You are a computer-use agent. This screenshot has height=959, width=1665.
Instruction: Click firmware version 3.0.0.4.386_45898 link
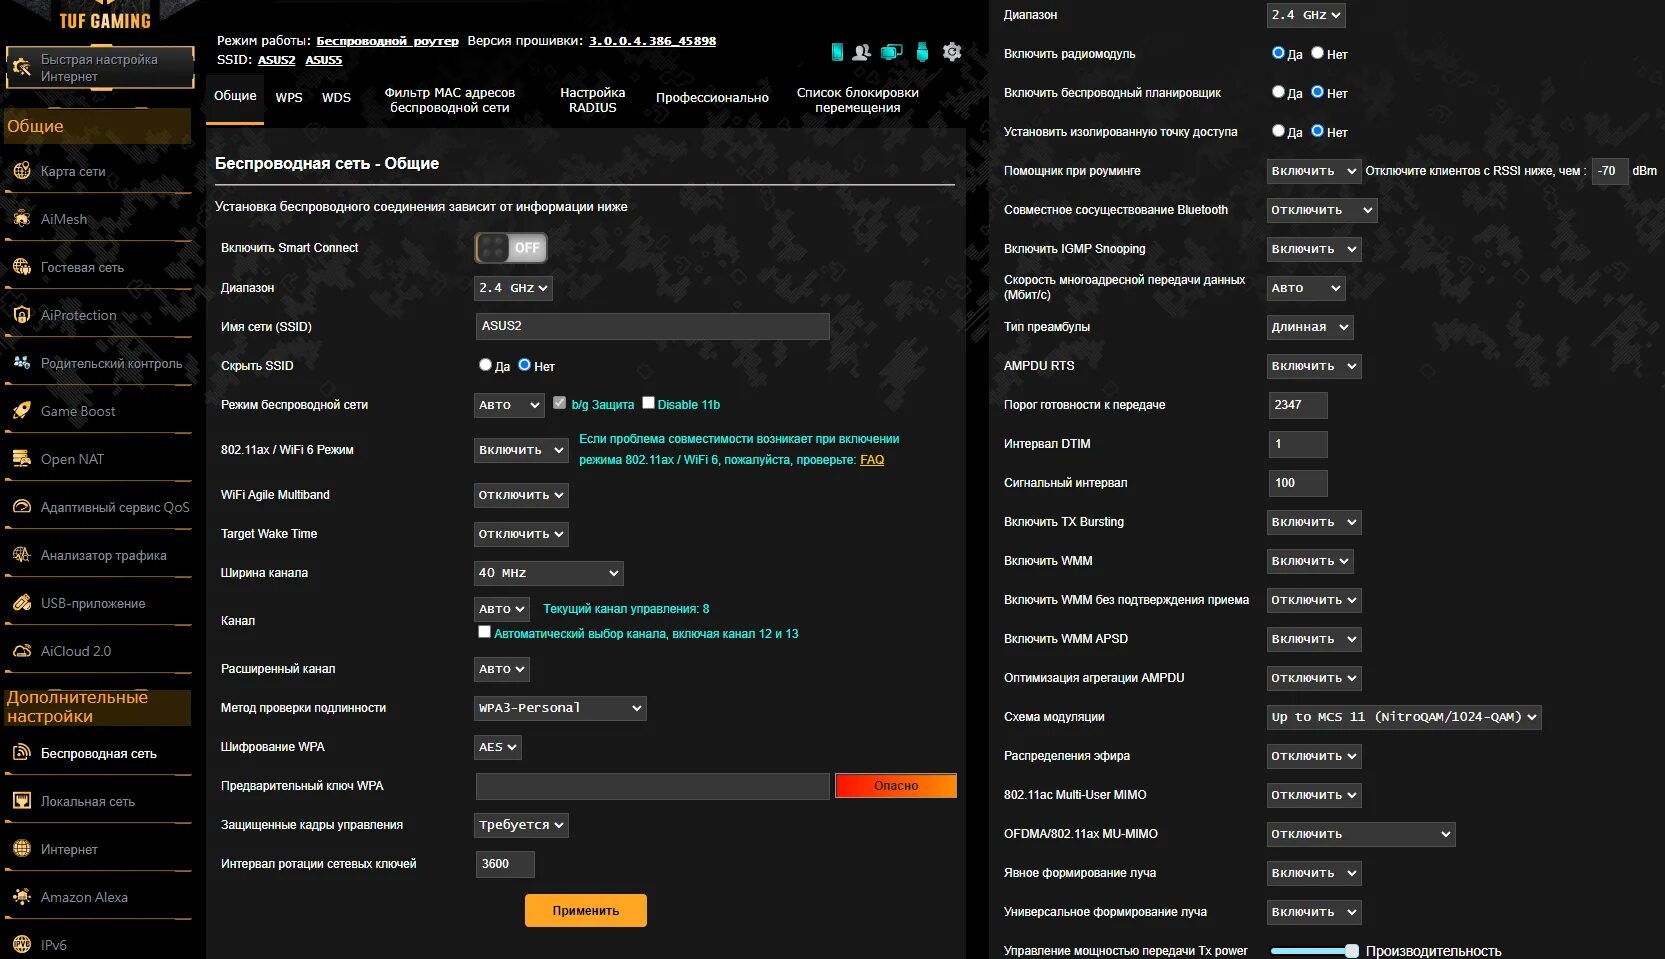click(652, 41)
